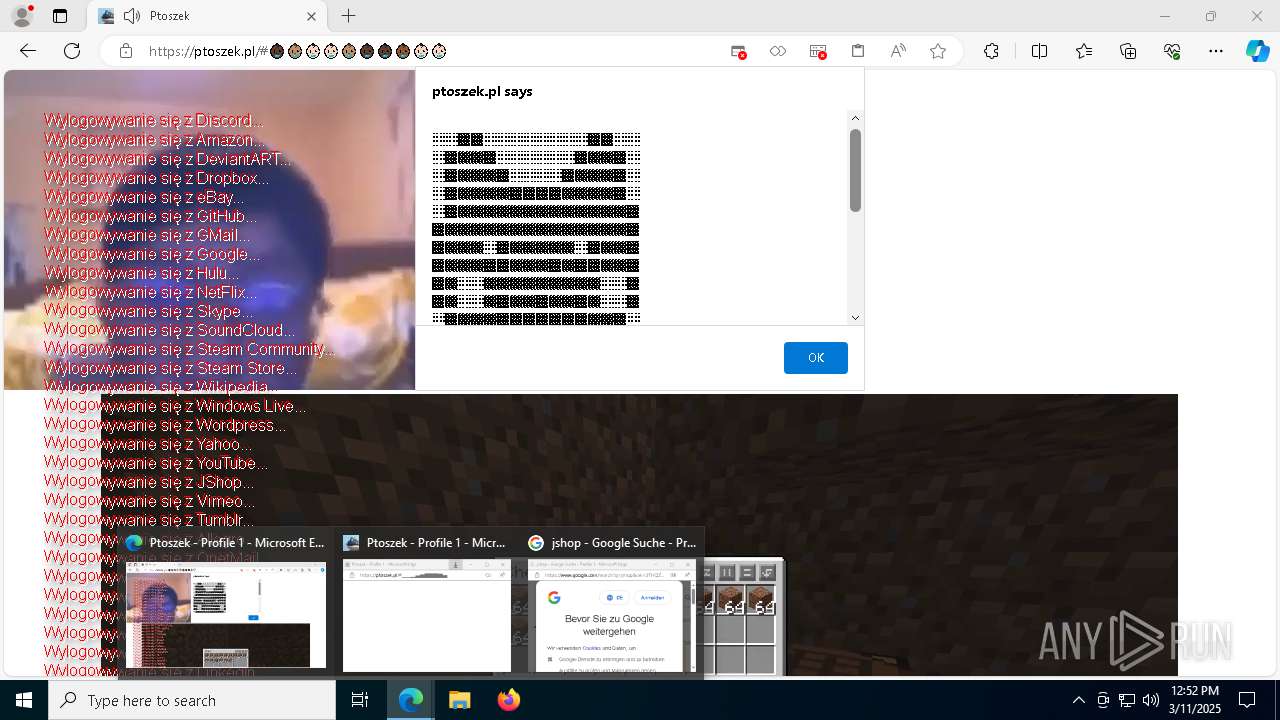1280x720 pixels.
Task: Open a new tab with the plus button
Action: [x=348, y=16]
